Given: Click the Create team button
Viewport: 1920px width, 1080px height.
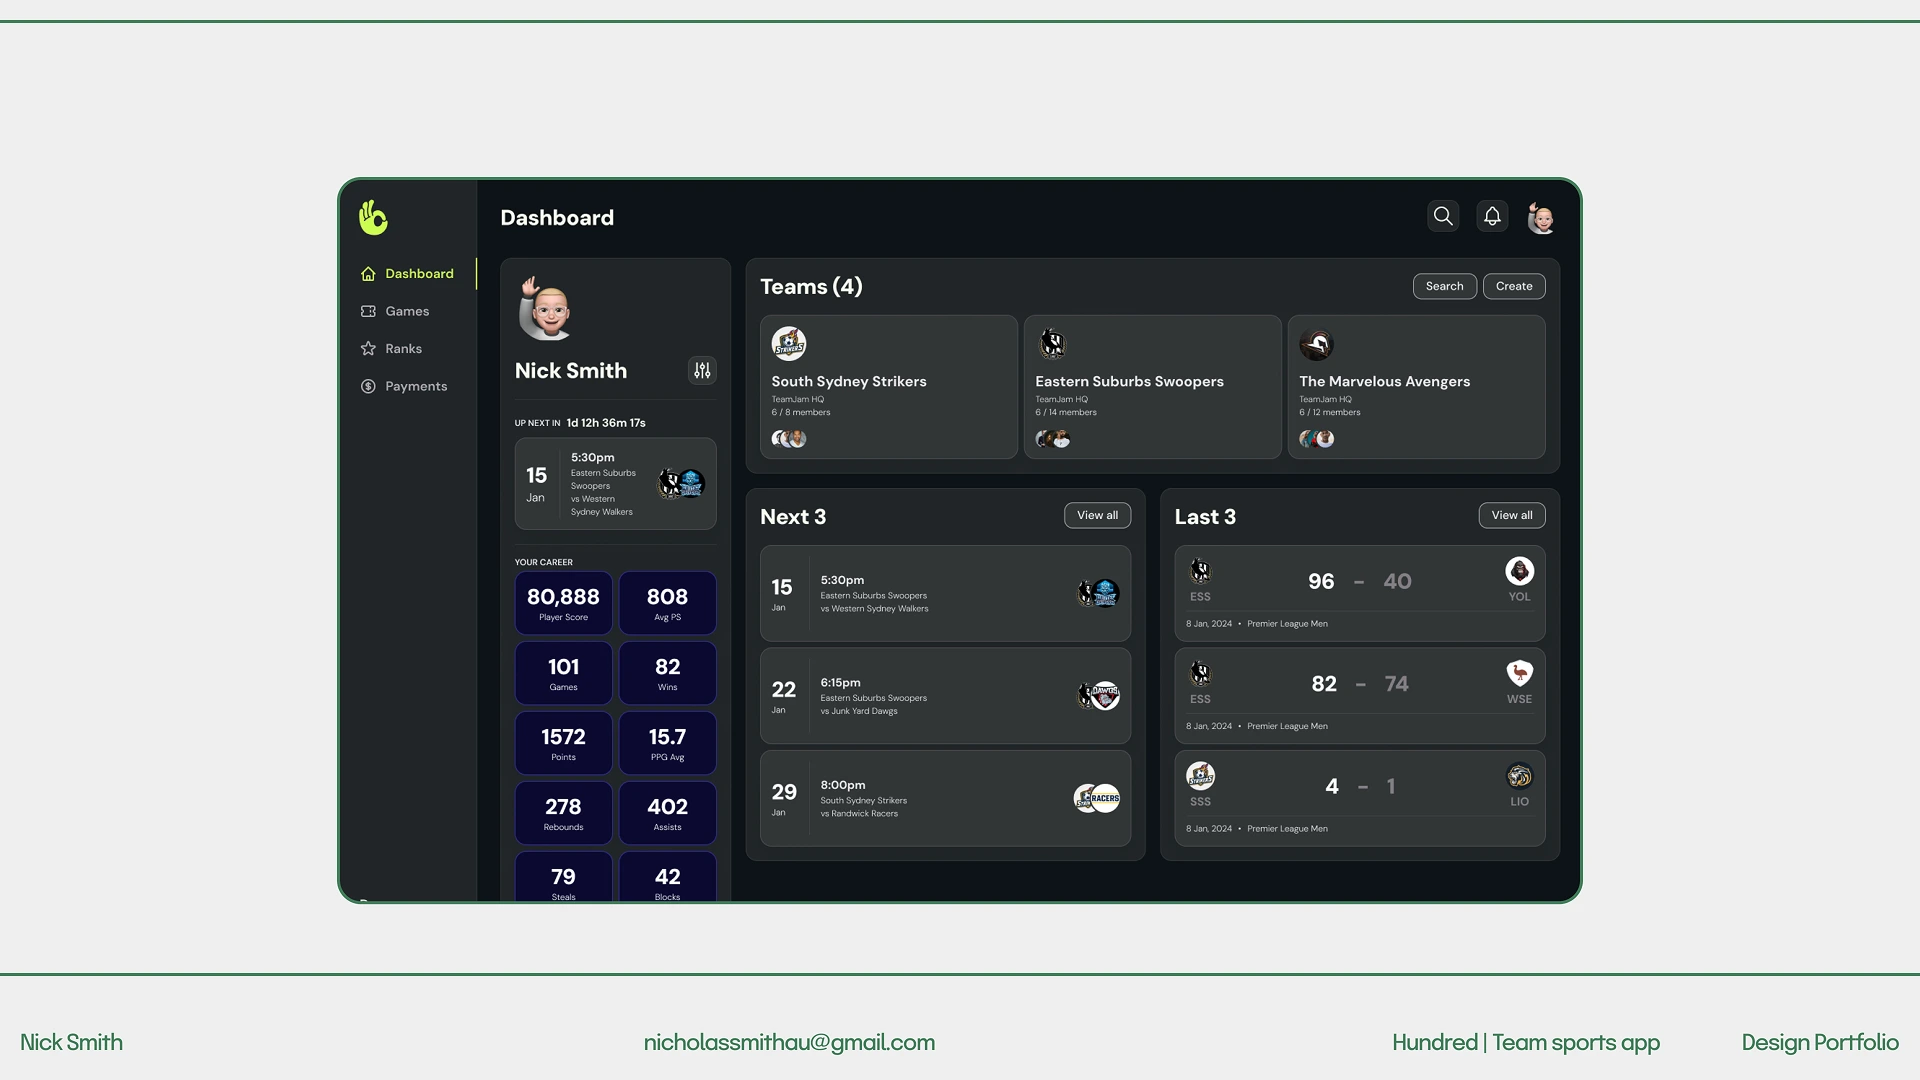Looking at the screenshot, I should 1513,286.
